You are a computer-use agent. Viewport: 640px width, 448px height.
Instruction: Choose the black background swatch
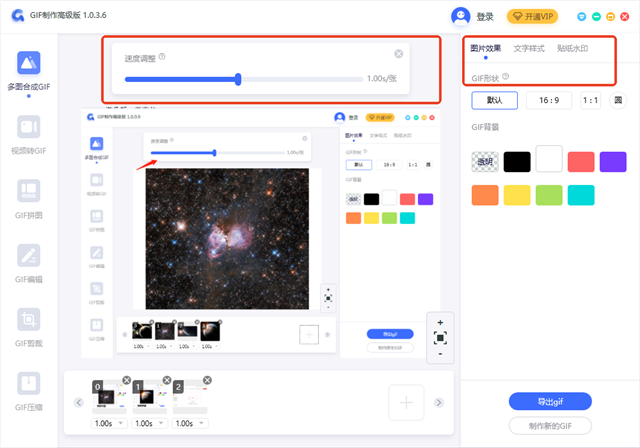click(517, 162)
